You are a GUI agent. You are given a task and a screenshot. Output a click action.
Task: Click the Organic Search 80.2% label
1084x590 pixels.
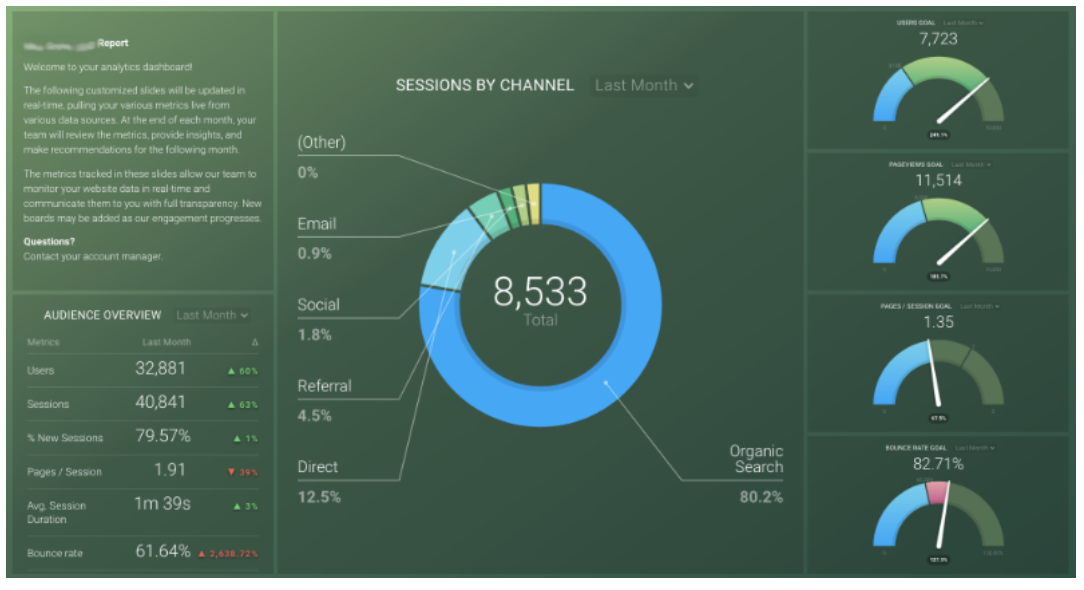(756, 474)
